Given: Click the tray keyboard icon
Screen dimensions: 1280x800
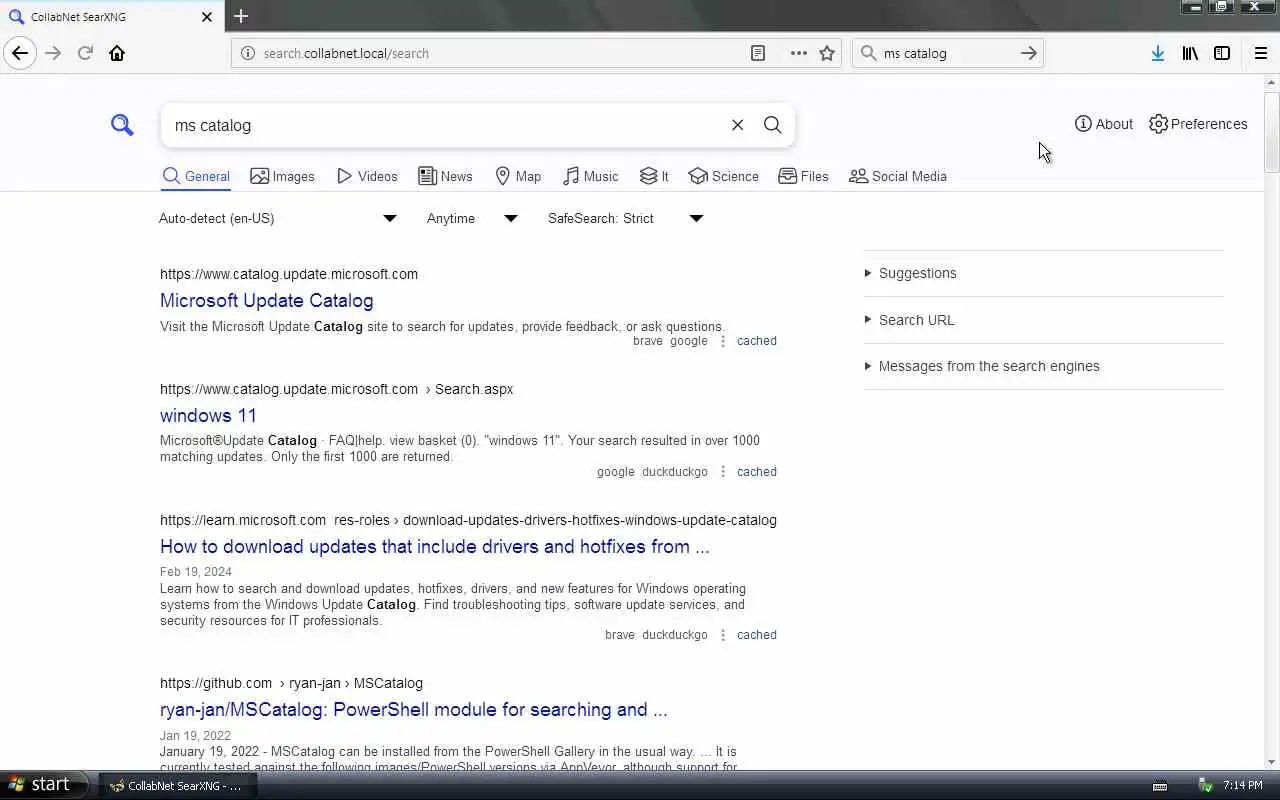Looking at the screenshot, I should click(1160, 785).
